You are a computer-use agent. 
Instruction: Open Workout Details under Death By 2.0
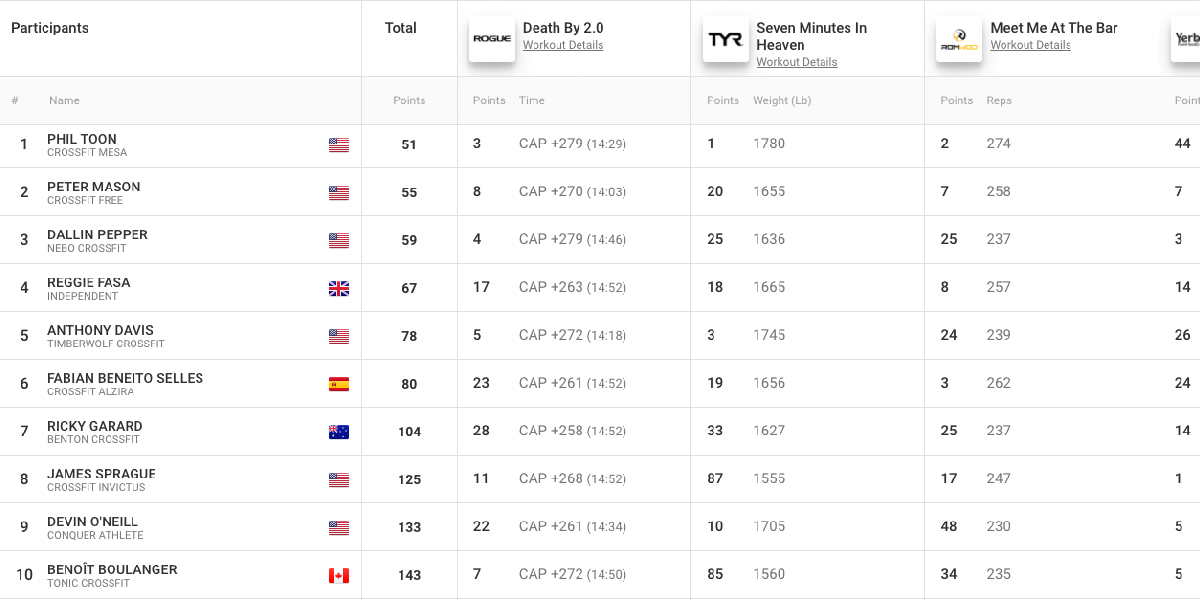pyautogui.click(x=563, y=45)
